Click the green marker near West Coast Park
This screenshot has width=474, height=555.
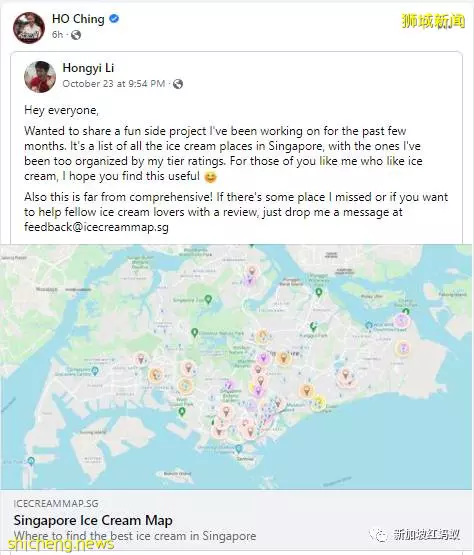point(182,412)
